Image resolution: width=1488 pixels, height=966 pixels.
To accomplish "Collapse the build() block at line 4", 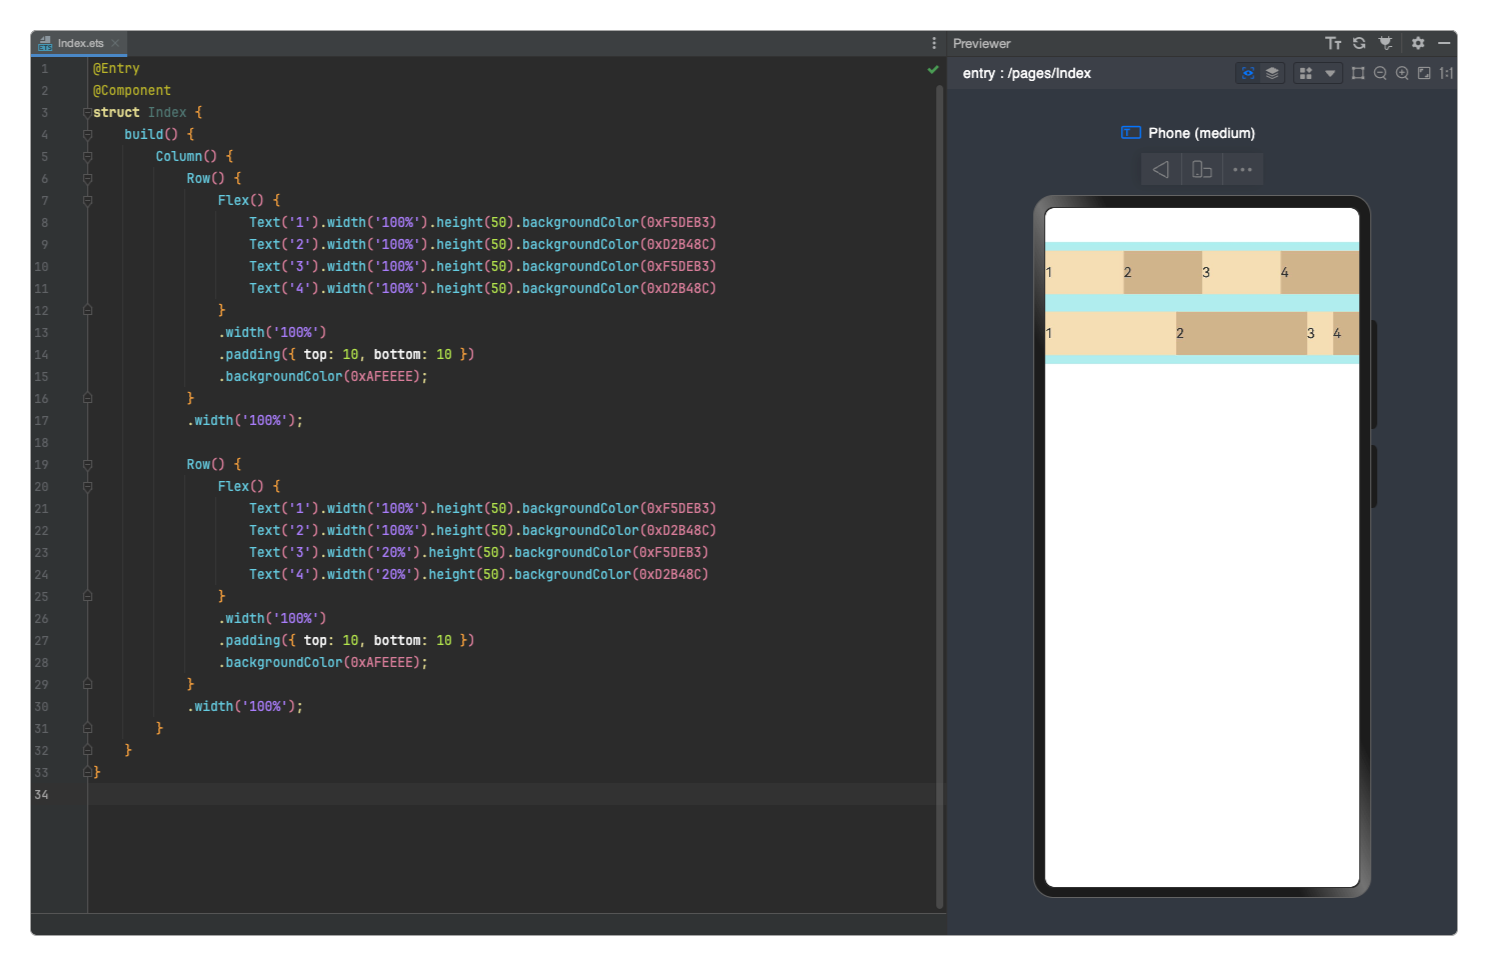I will point(88,134).
